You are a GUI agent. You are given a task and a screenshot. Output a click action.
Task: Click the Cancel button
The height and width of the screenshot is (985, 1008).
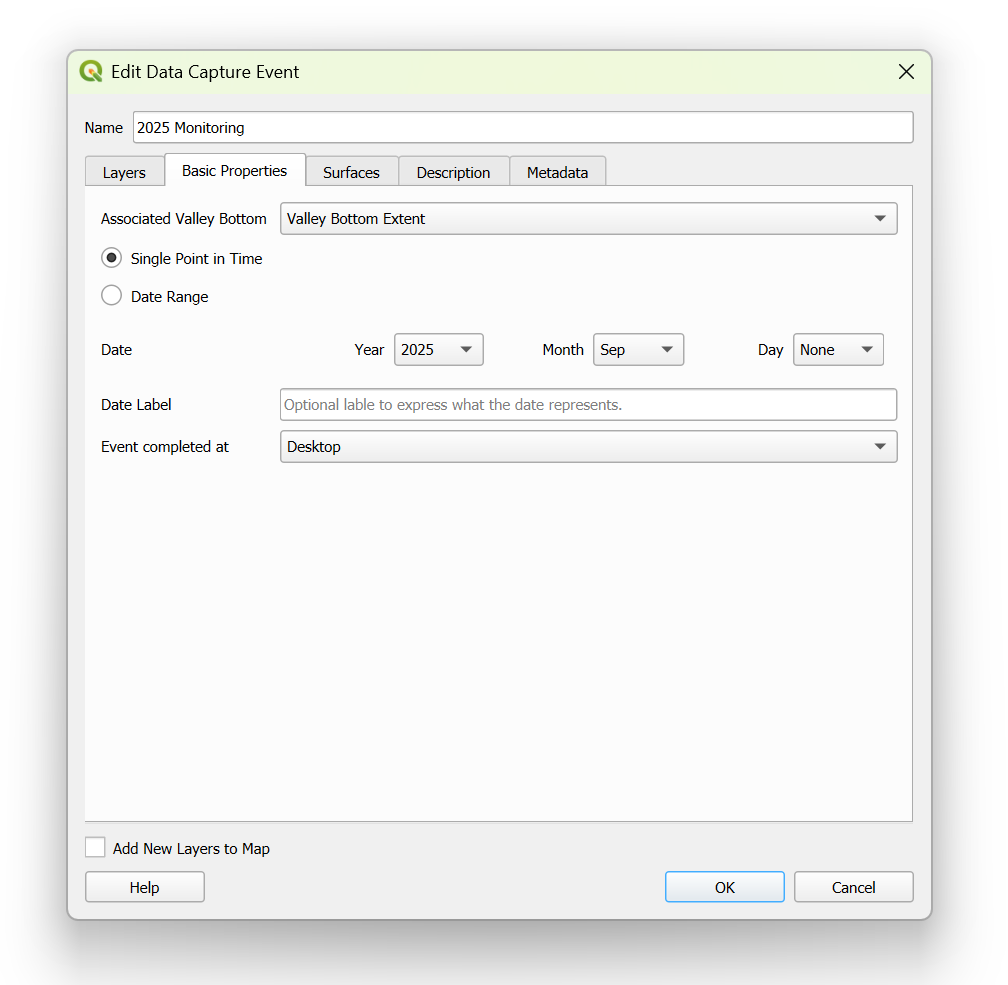click(853, 887)
